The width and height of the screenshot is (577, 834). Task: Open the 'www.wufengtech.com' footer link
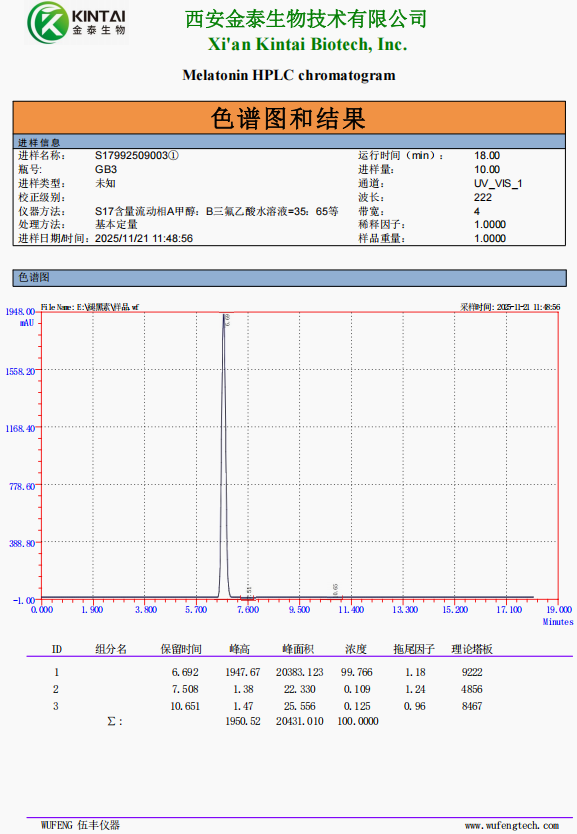click(x=512, y=825)
